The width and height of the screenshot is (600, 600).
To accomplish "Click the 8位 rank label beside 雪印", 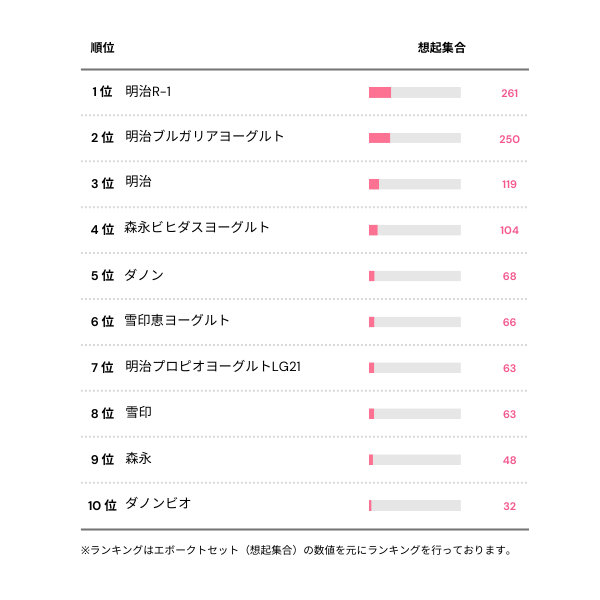I will tap(102, 413).
